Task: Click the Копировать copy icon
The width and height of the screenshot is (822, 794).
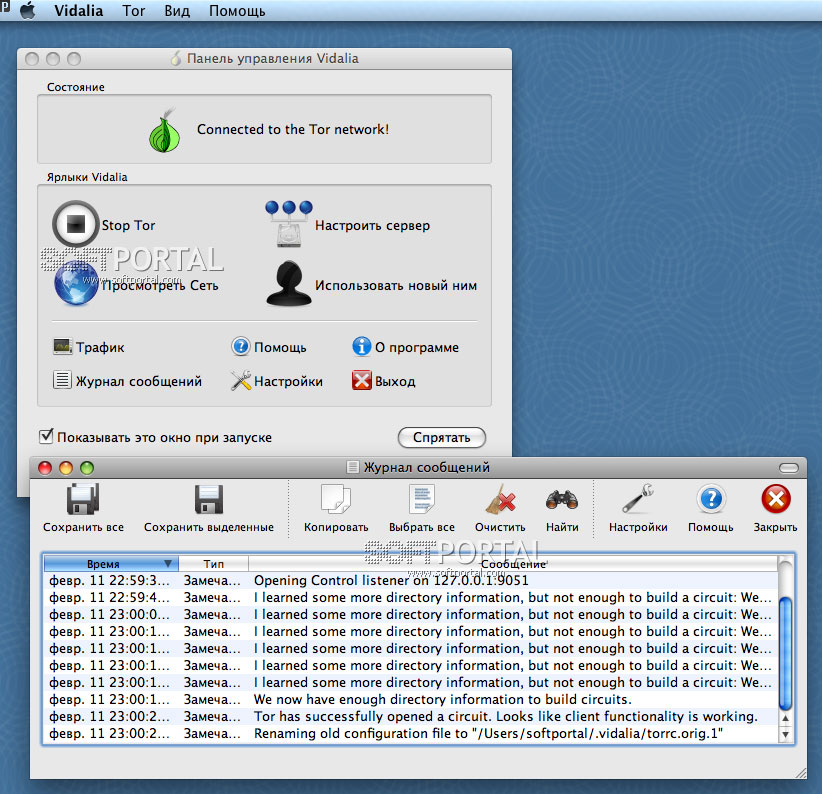Action: coord(336,499)
